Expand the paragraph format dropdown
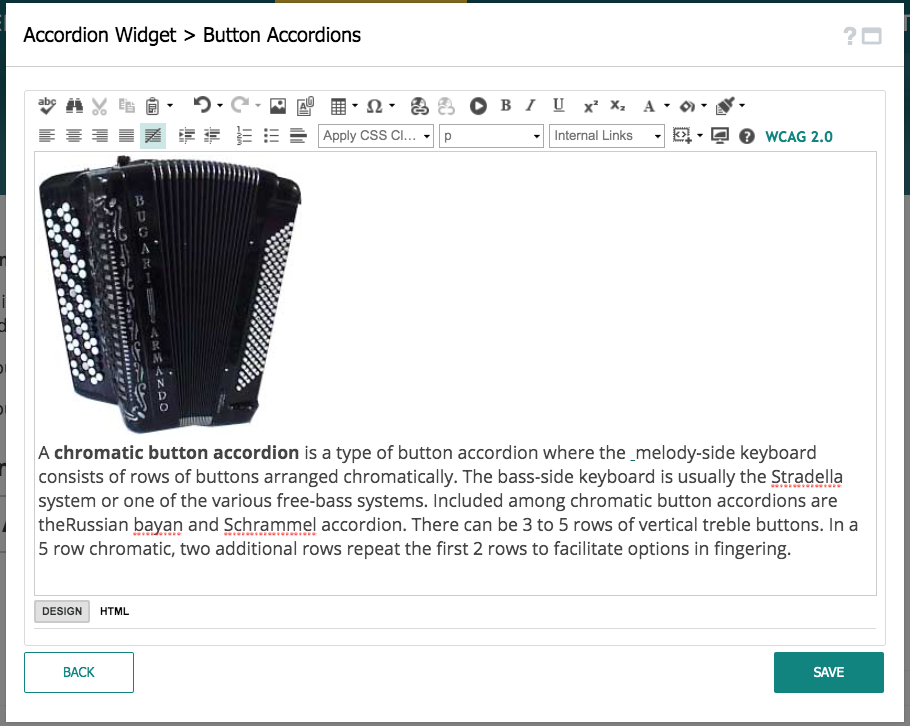Viewport: 910px width, 726px height. (x=490, y=136)
